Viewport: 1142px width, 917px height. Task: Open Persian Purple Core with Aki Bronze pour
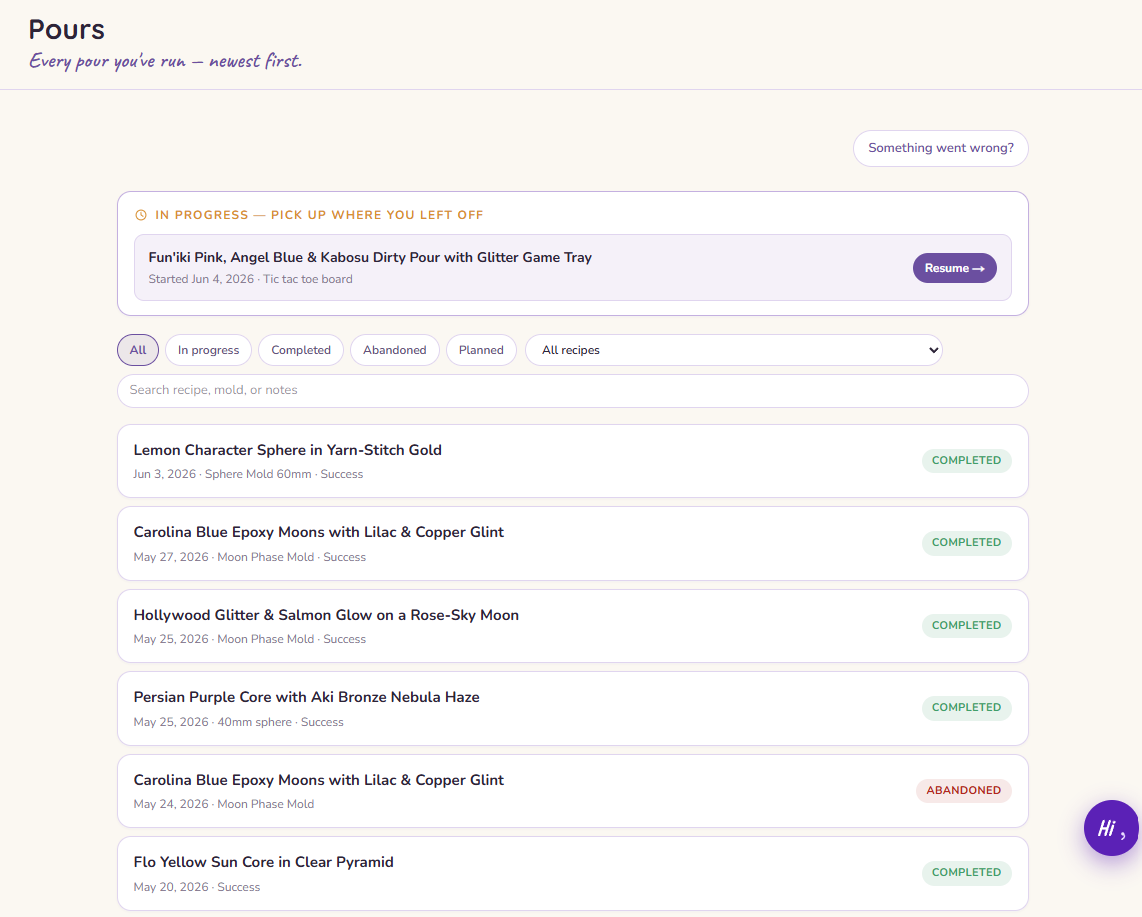click(x=572, y=709)
